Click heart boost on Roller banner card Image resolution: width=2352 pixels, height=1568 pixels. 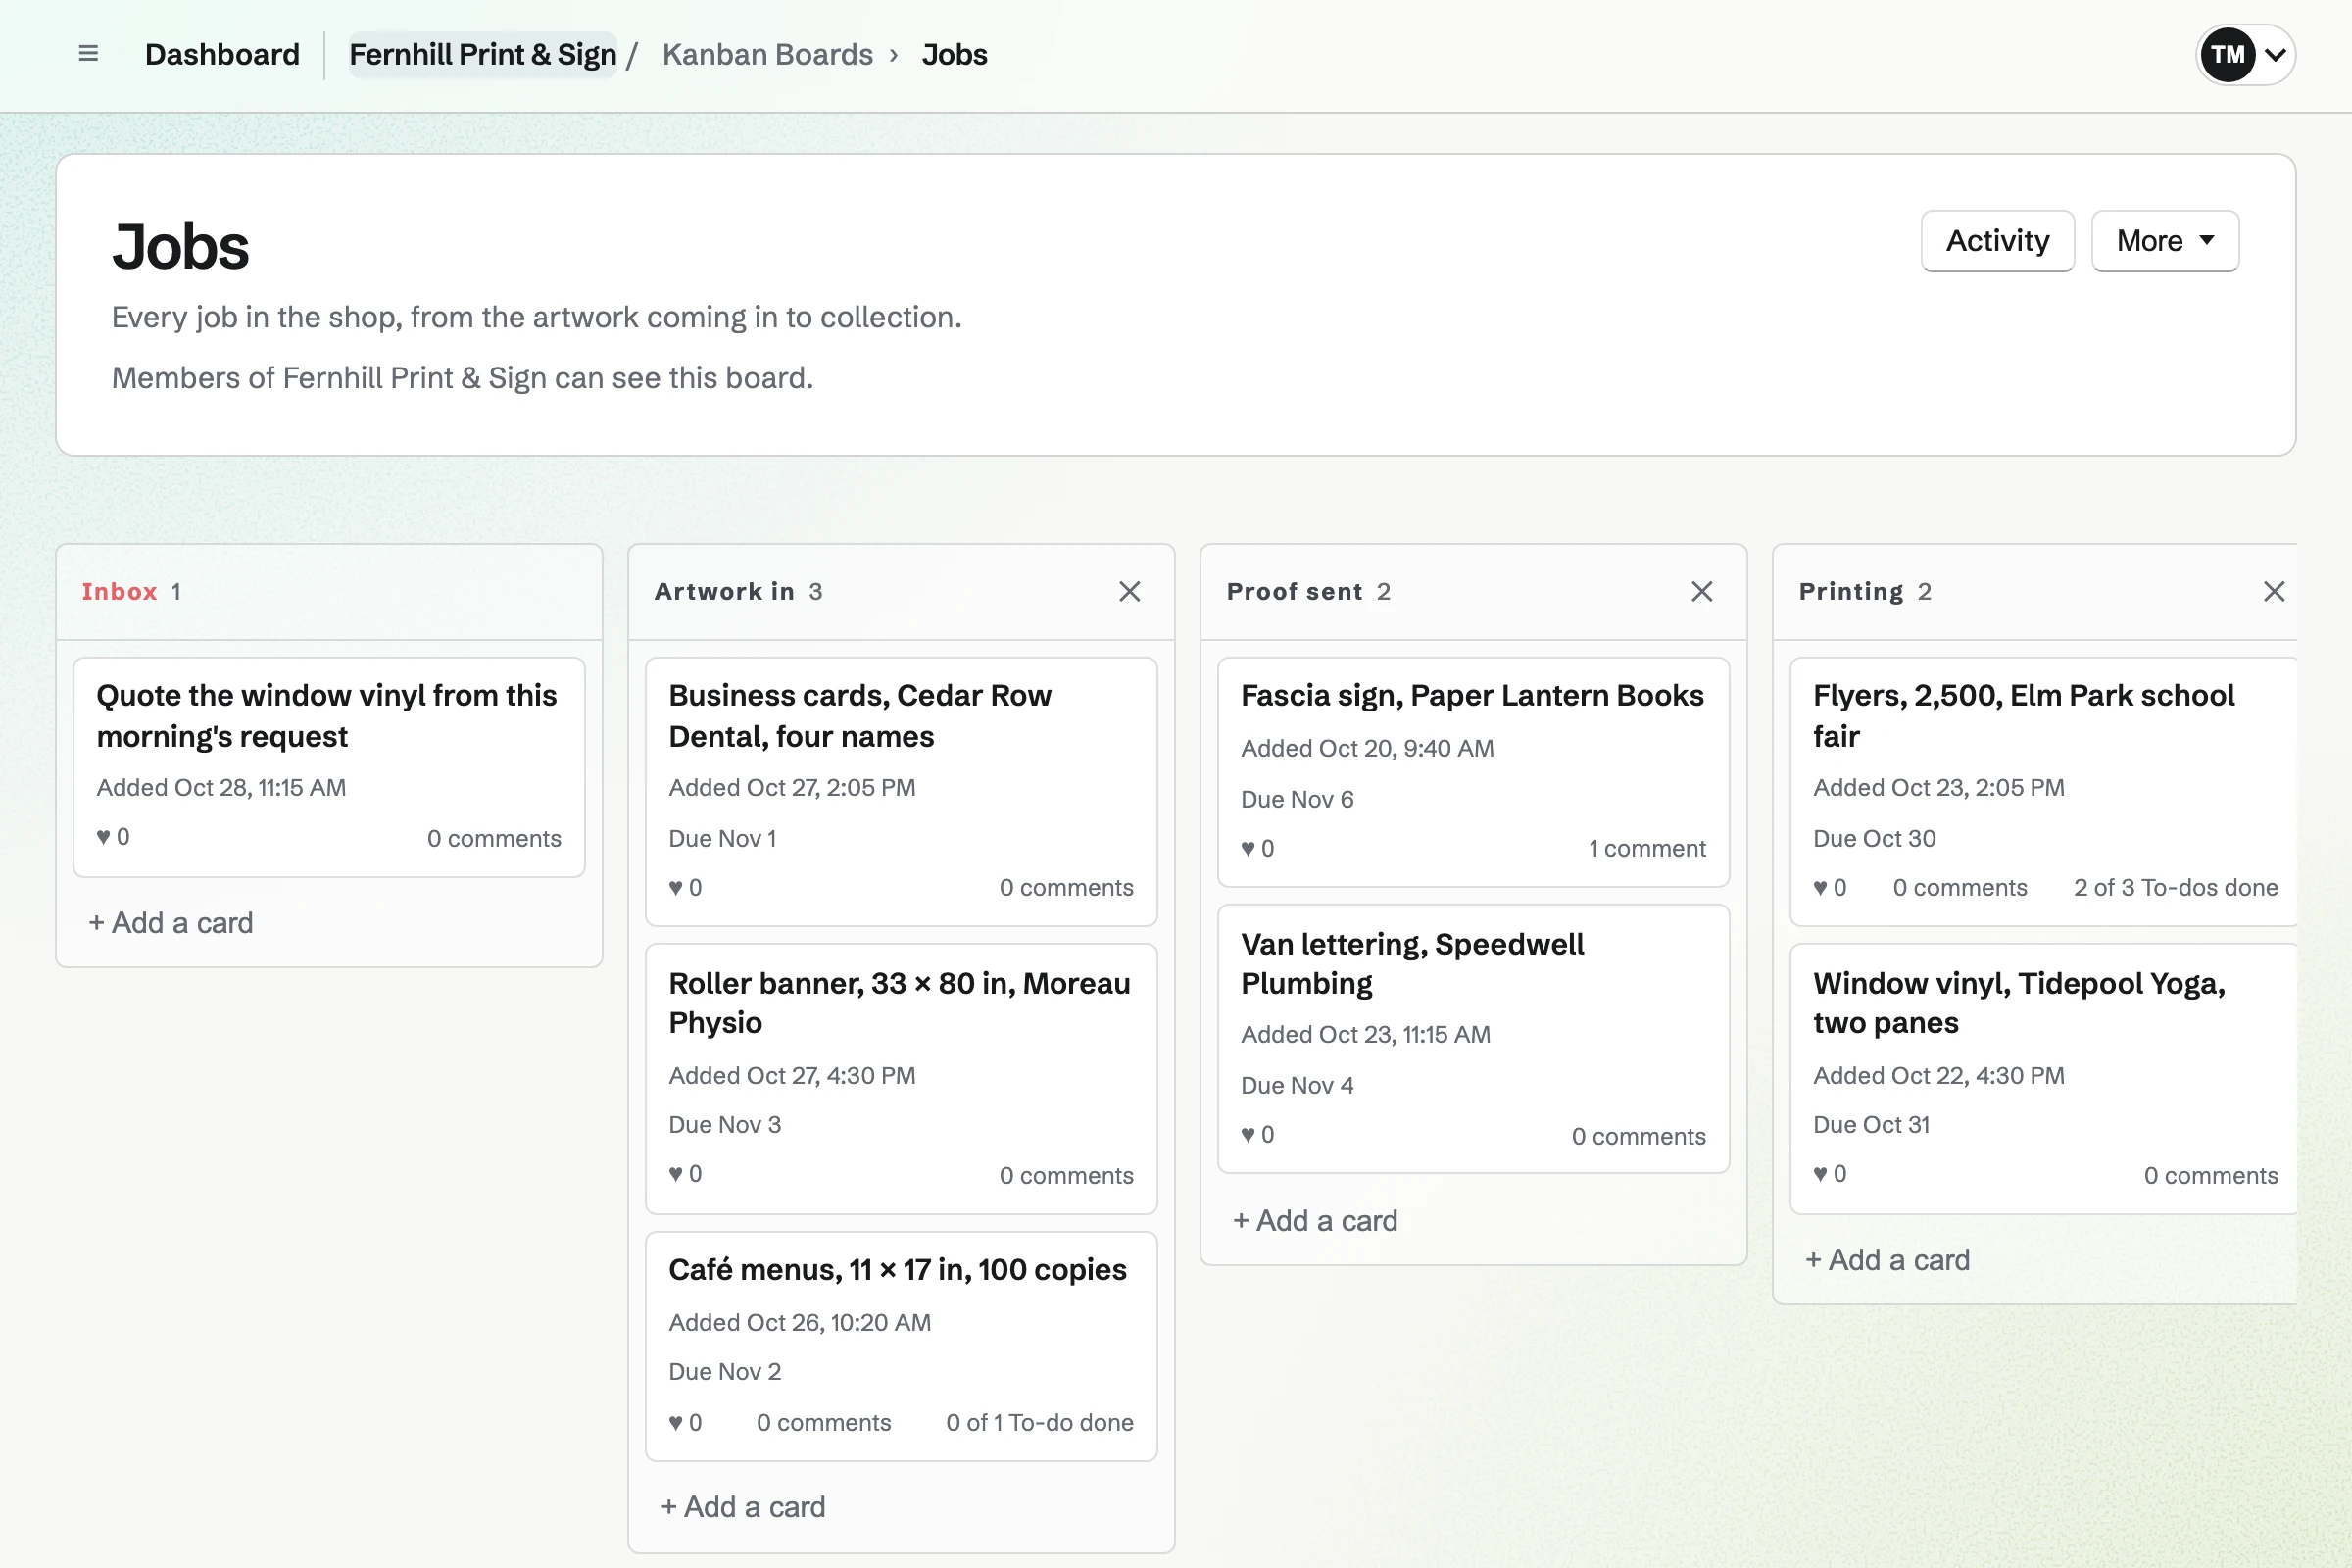685,1173
